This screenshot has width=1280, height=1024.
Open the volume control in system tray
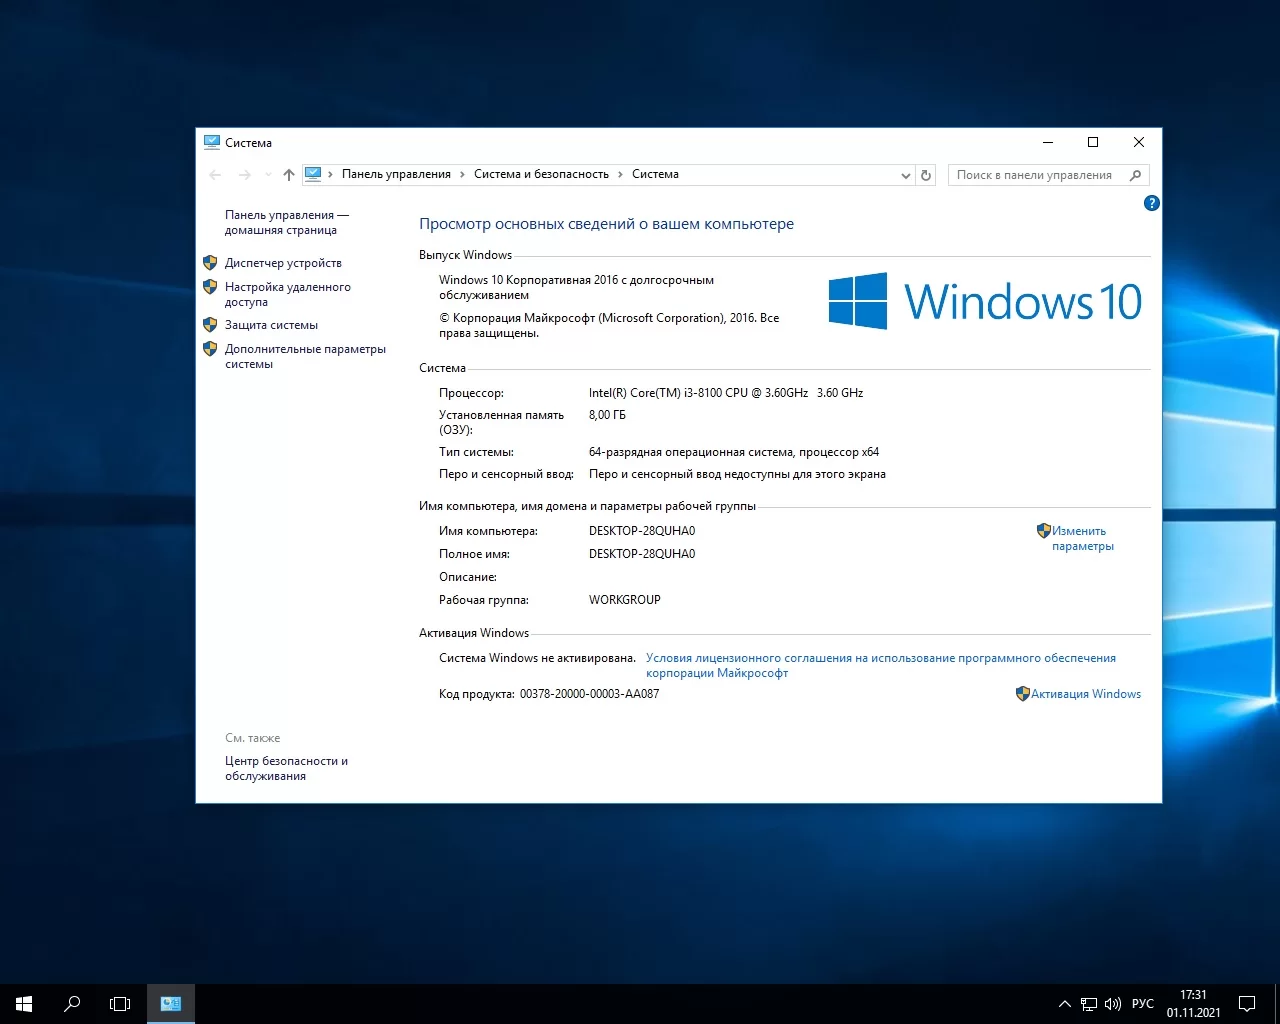[x=1113, y=1003]
